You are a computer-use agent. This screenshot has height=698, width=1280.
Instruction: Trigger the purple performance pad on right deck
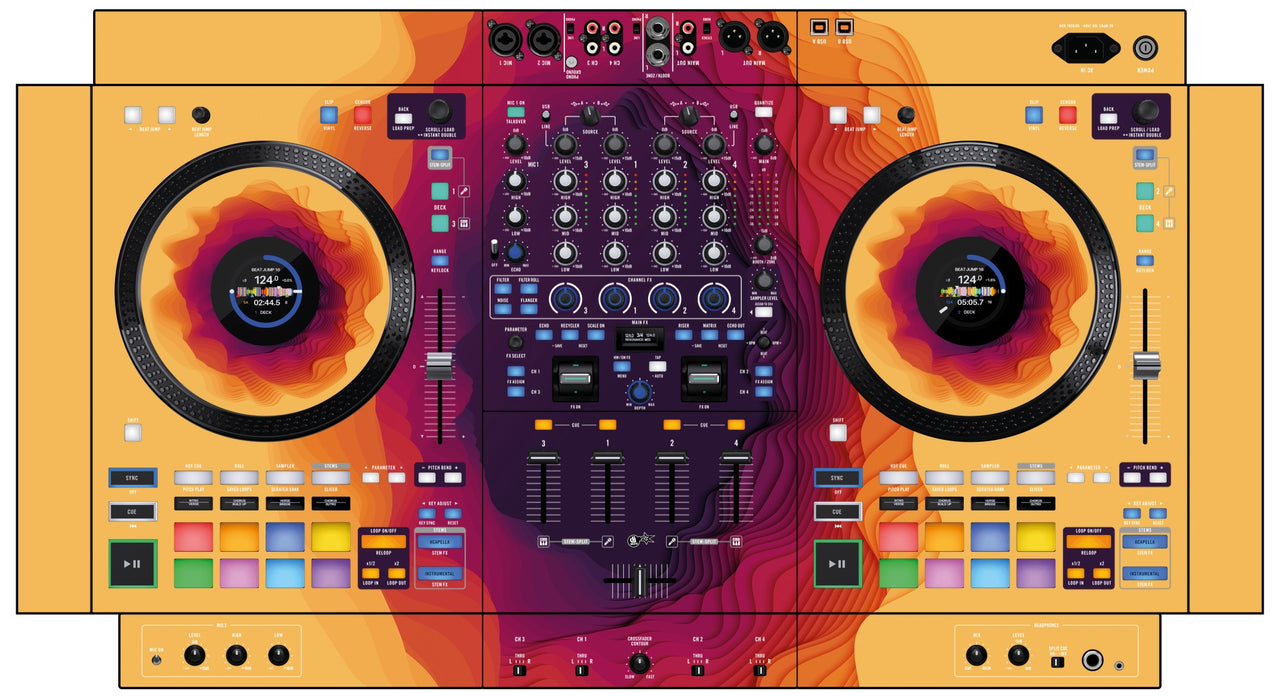tap(1035, 573)
